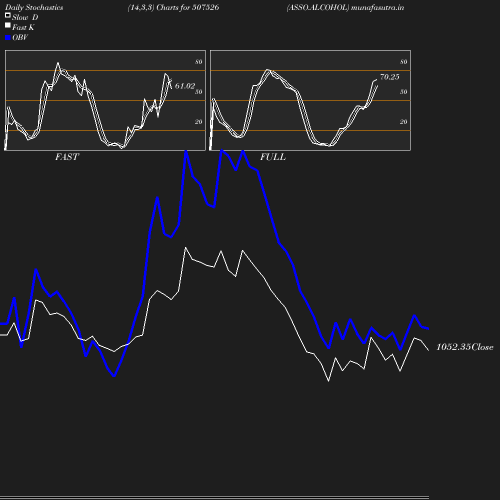Screen dimensions: 500x500
Task: Click '(14,3,3) Charts for 507526' heading
Action: 173,8
